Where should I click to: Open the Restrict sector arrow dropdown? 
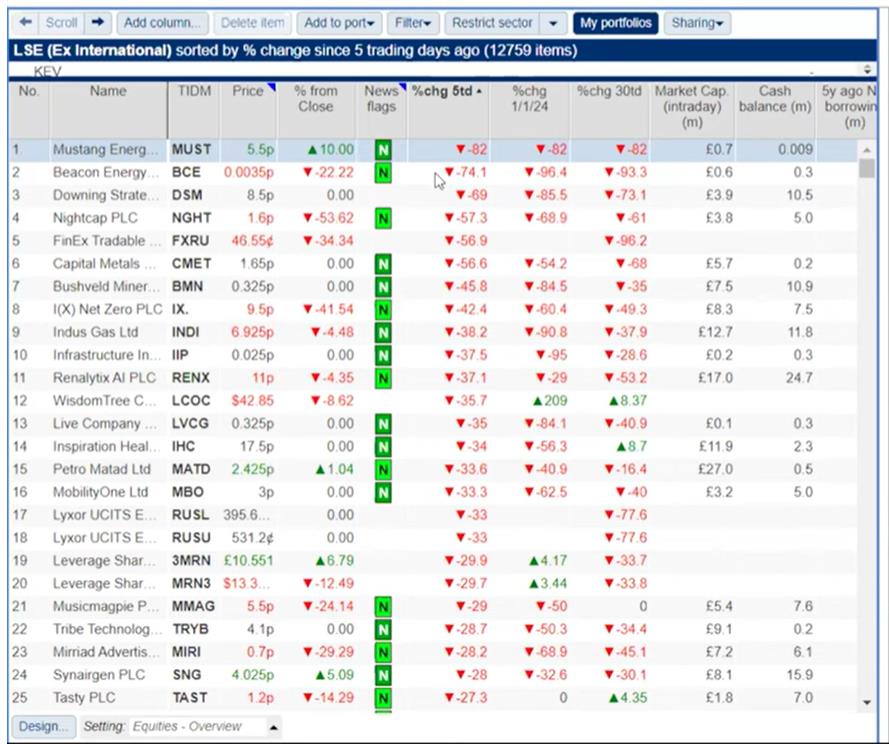click(x=553, y=23)
